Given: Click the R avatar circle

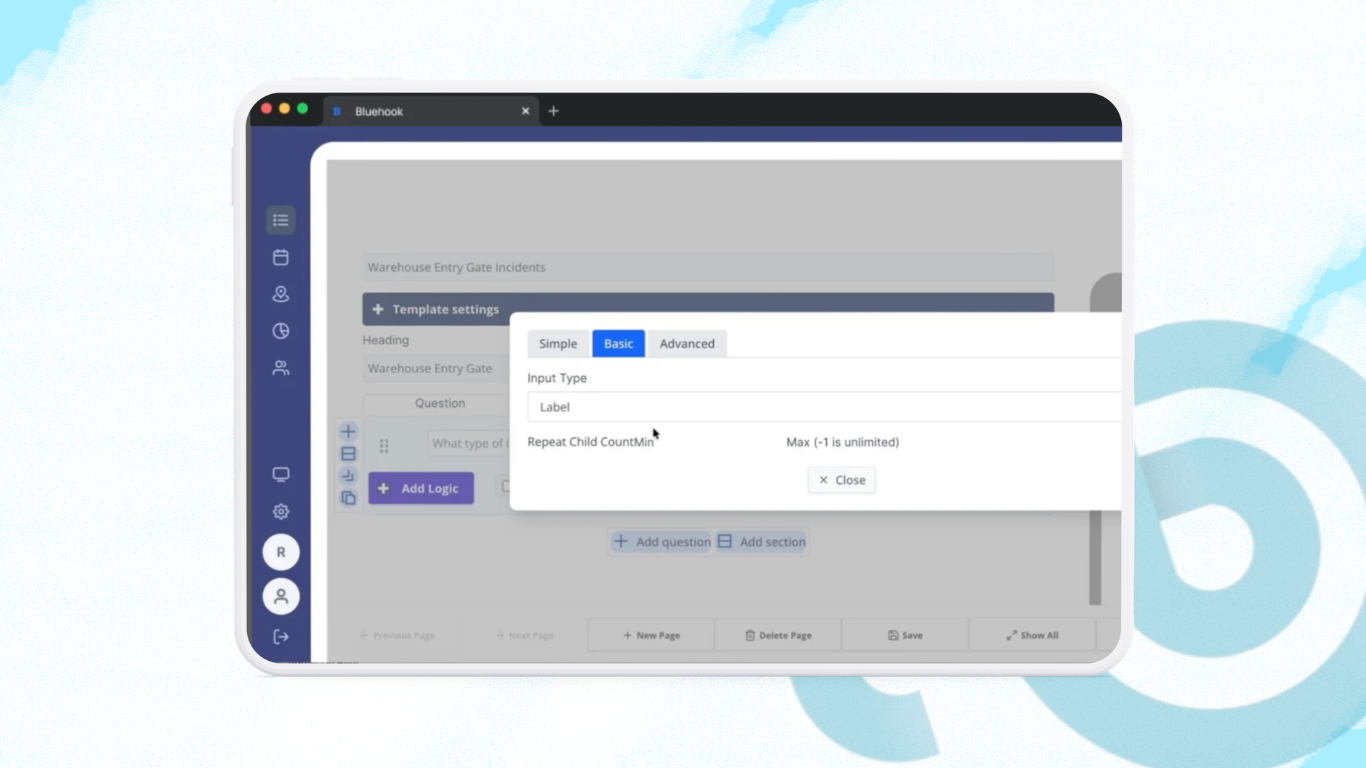Looking at the screenshot, I should (281, 552).
